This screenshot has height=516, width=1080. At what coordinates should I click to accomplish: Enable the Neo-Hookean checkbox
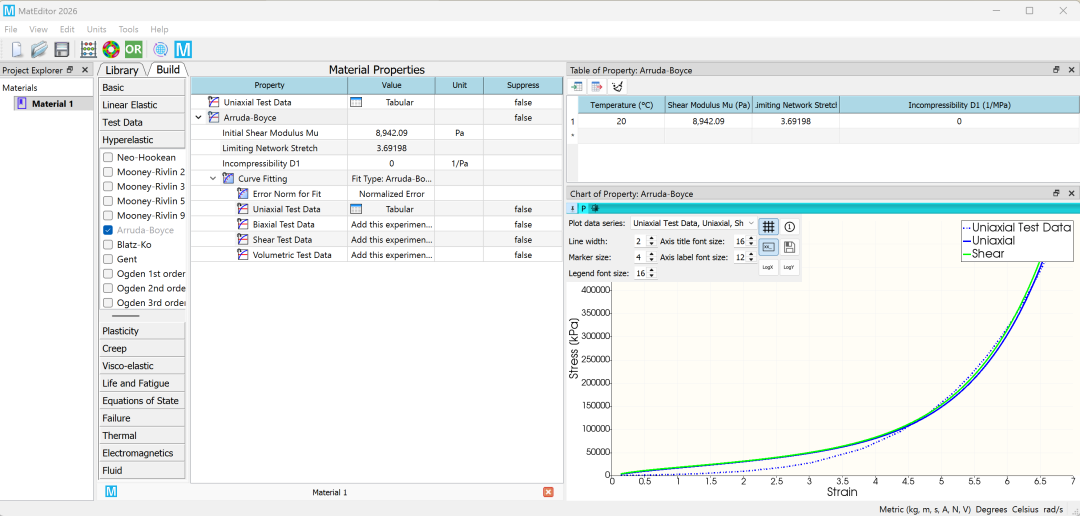[107, 157]
